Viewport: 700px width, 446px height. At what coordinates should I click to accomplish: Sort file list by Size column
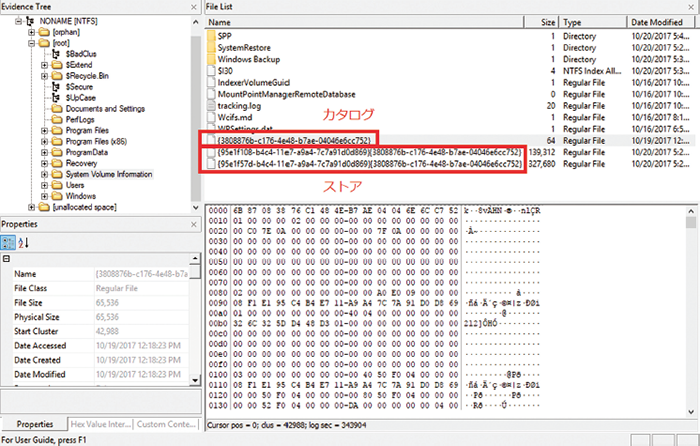pos(547,21)
